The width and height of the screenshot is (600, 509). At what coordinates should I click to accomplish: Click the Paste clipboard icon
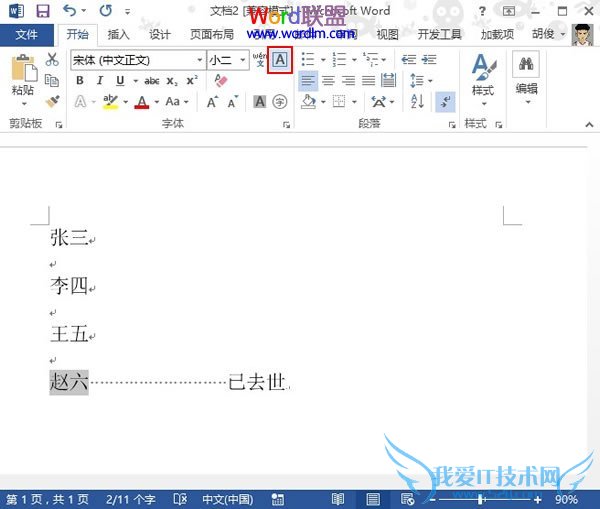[24, 68]
